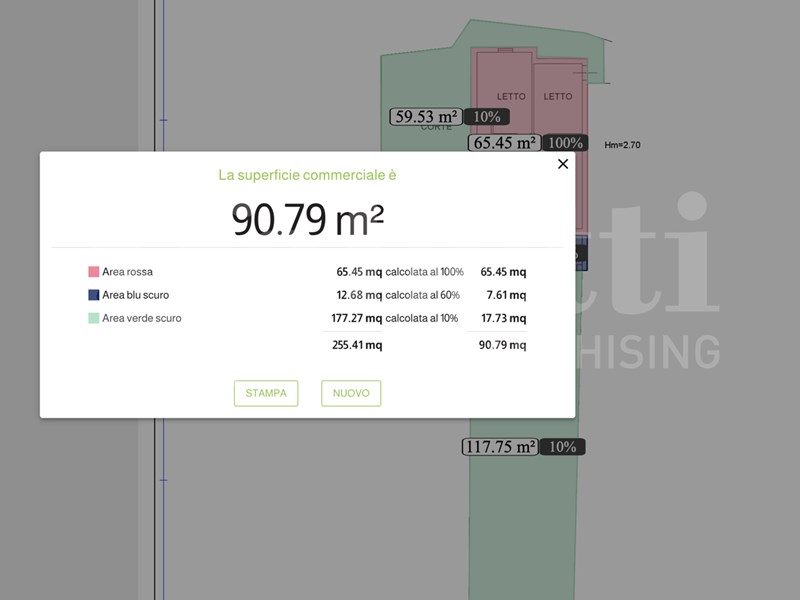Click the right LETTO room on plan
Viewport: 800px width, 600px height.
pos(558,97)
